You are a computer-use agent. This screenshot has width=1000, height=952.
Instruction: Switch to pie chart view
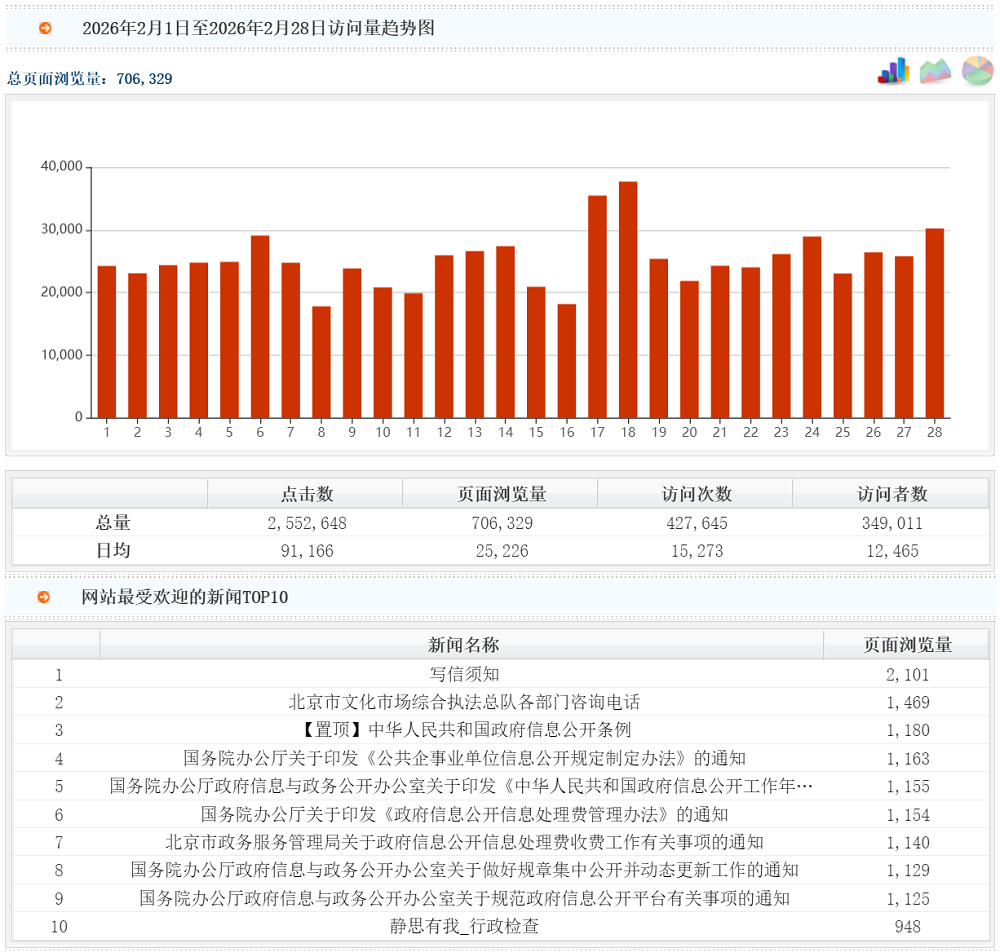977,71
